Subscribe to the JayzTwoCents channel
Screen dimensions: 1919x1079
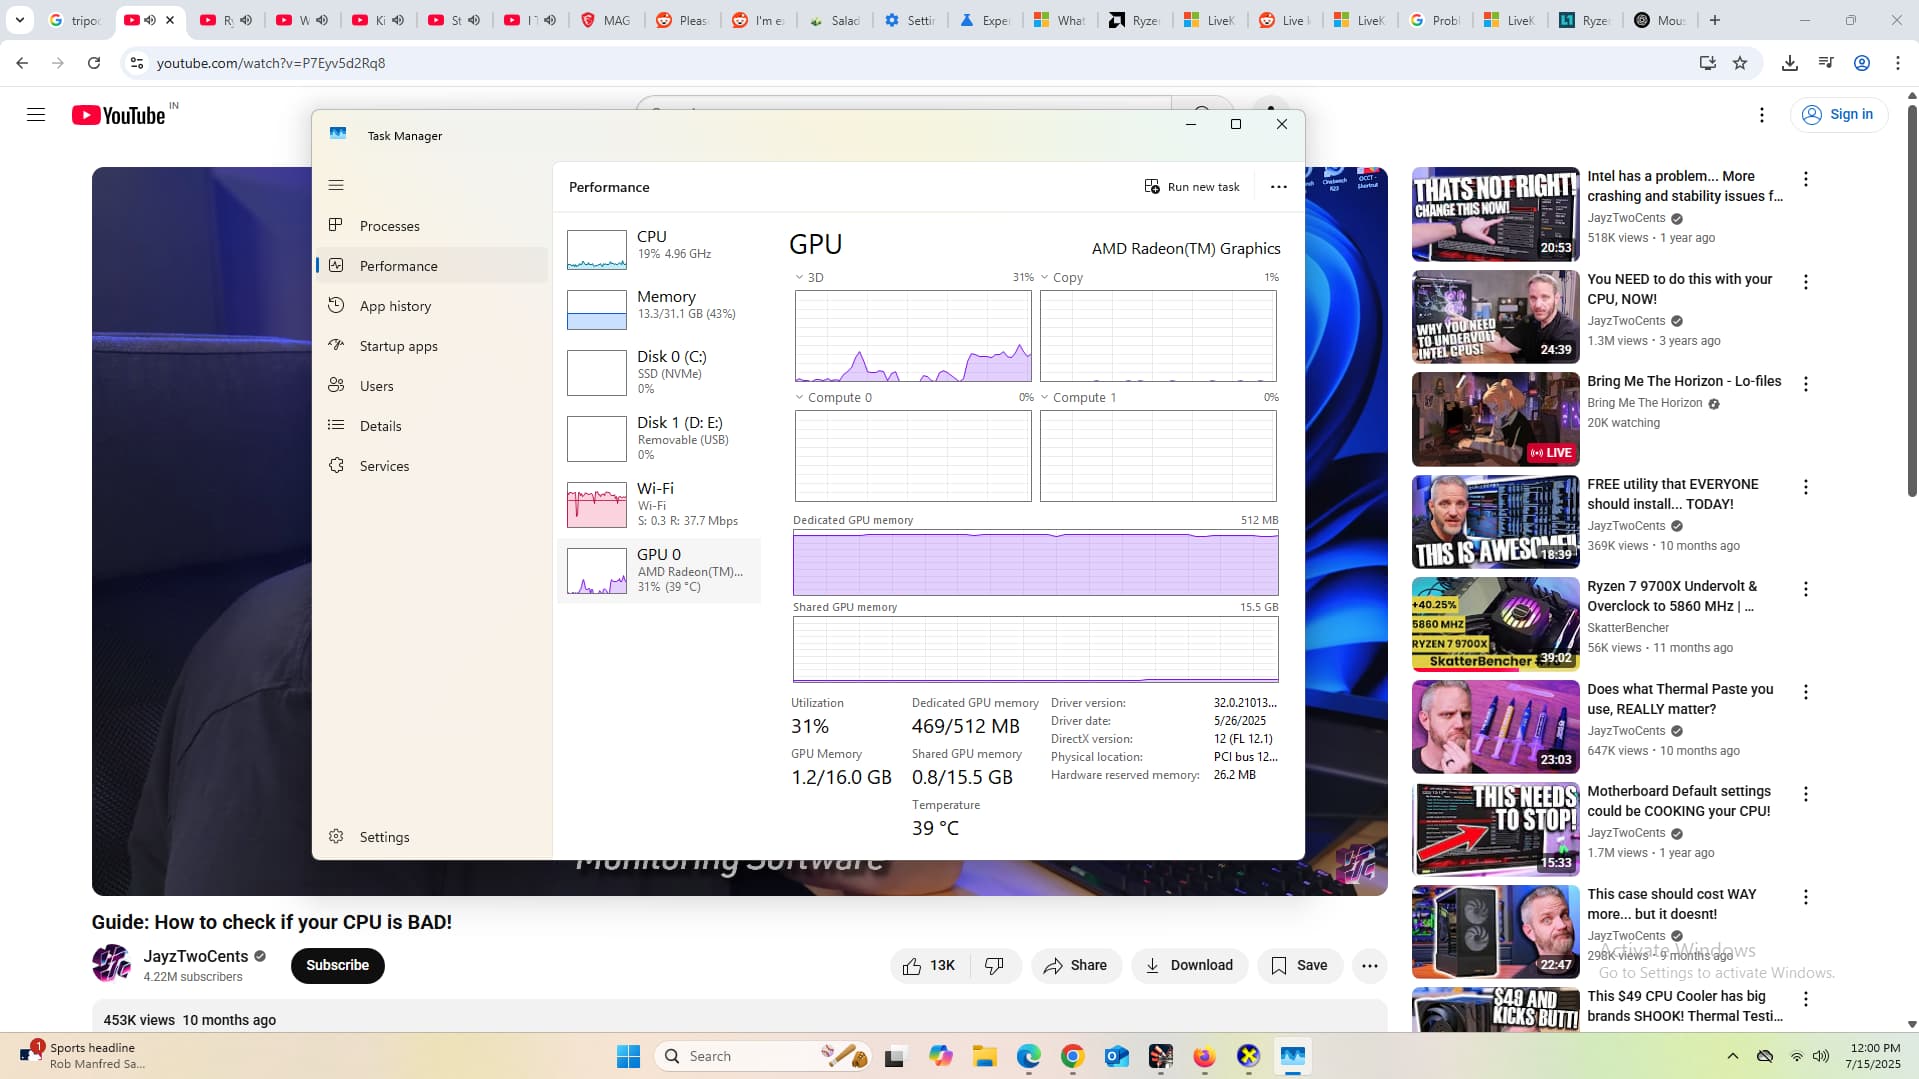tap(337, 965)
